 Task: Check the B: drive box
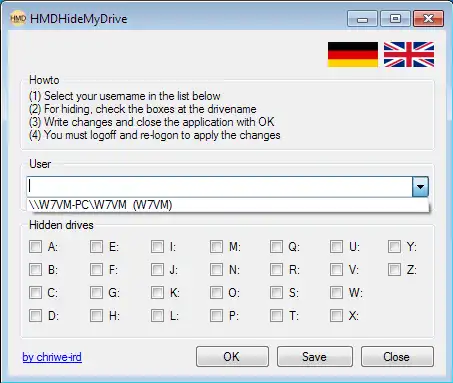click(x=35, y=270)
